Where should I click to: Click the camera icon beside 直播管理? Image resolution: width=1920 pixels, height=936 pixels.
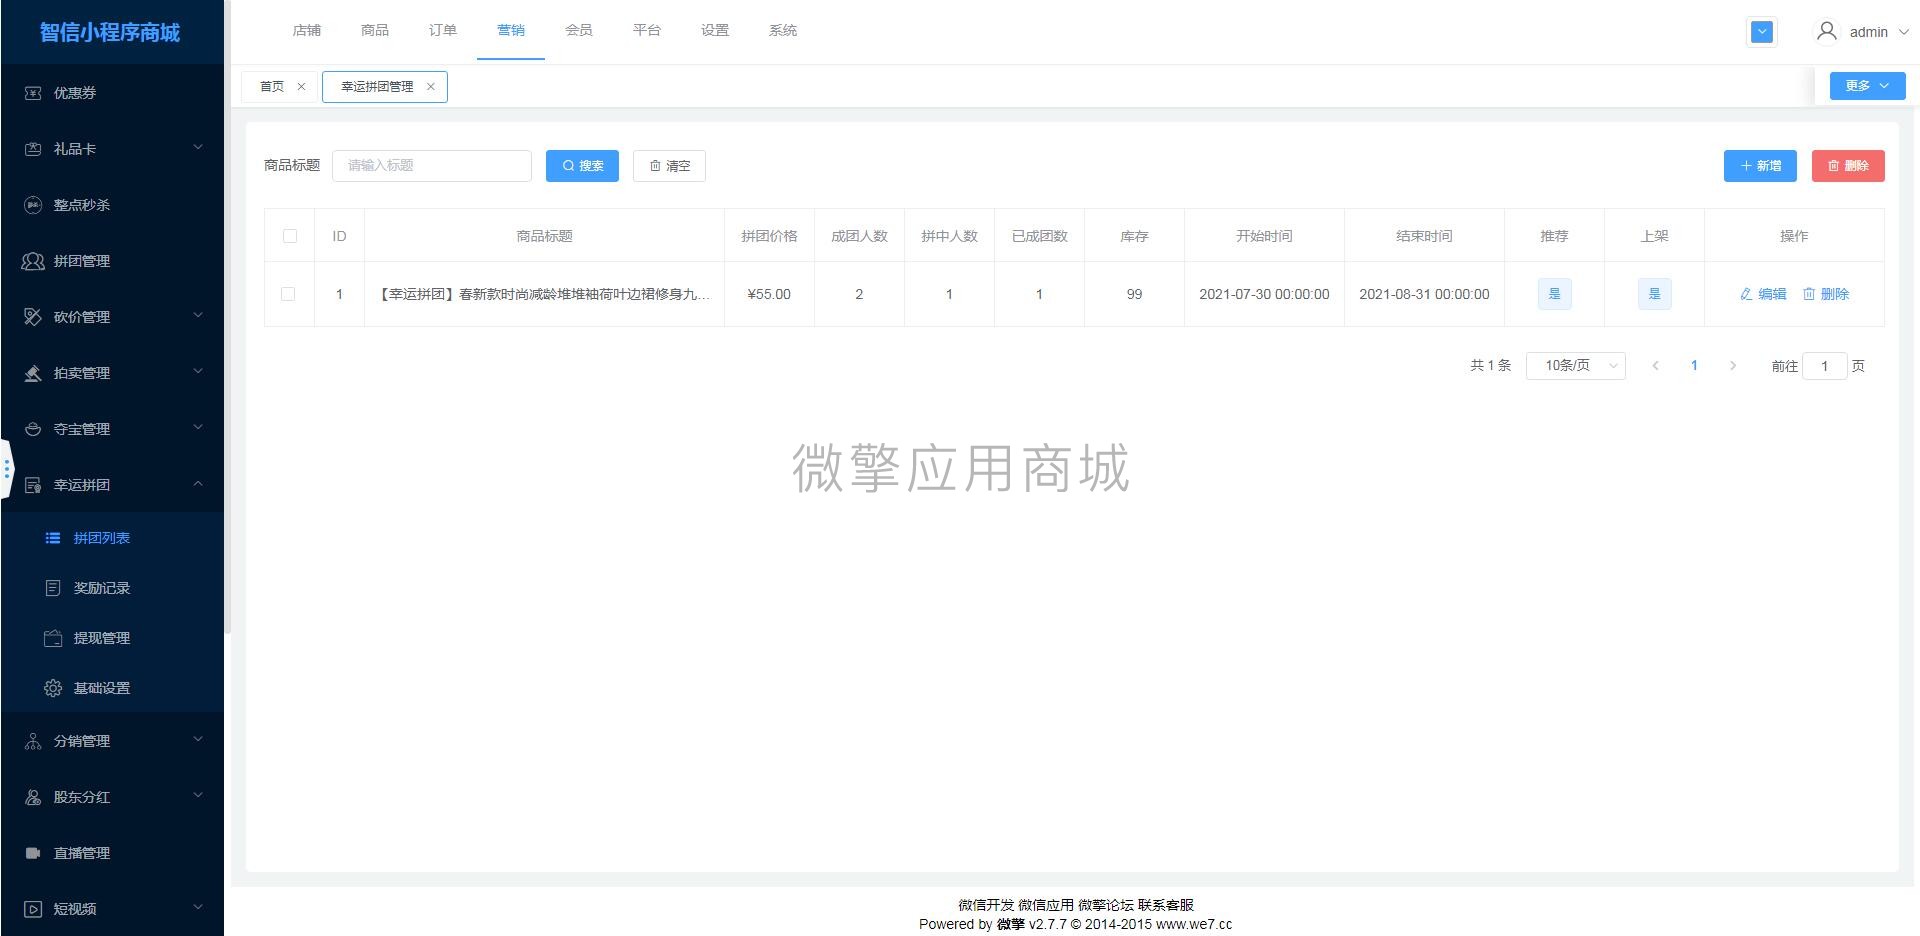pyautogui.click(x=33, y=853)
